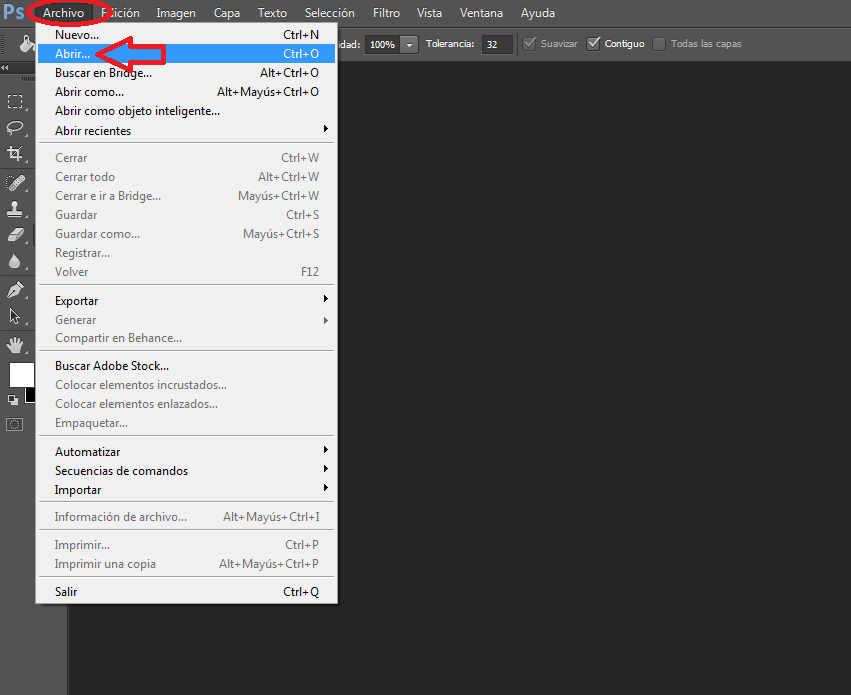This screenshot has width=851, height=695.
Task: Open the Filtro menu
Action: (x=386, y=12)
